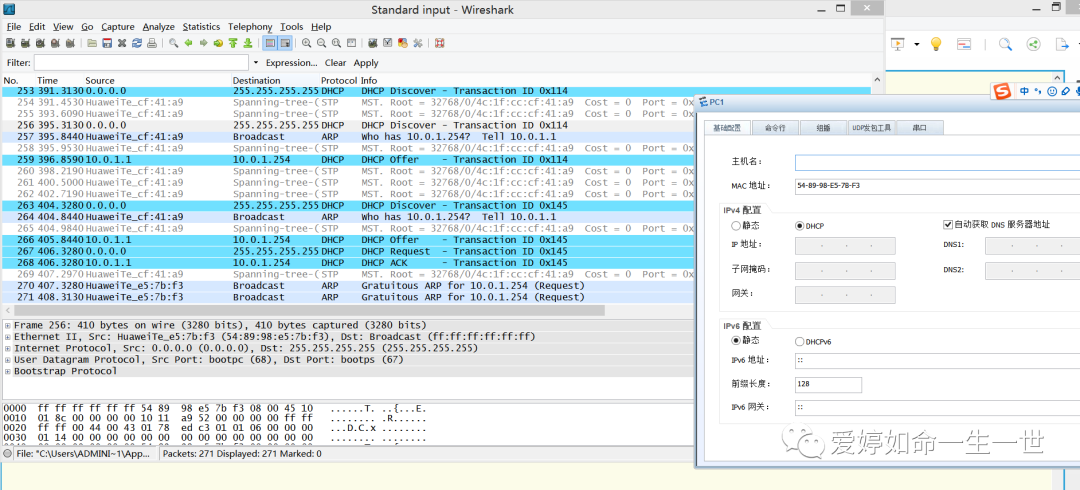1080x490 pixels.
Task: Expand Ethernet II tree node
Action: (x=8, y=337)
